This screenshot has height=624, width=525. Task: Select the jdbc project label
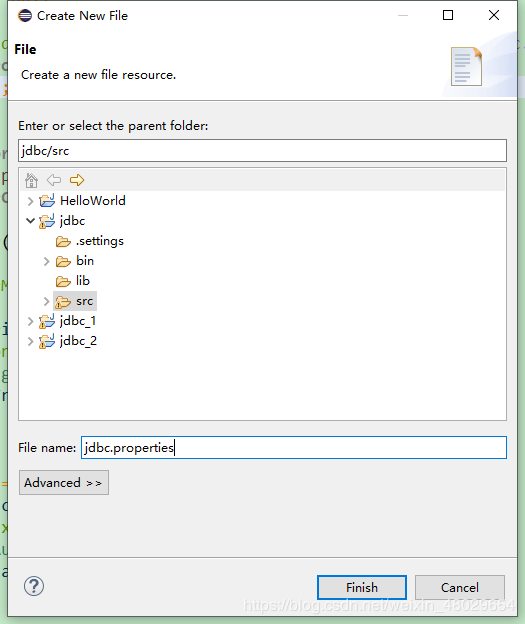(72, 221)
